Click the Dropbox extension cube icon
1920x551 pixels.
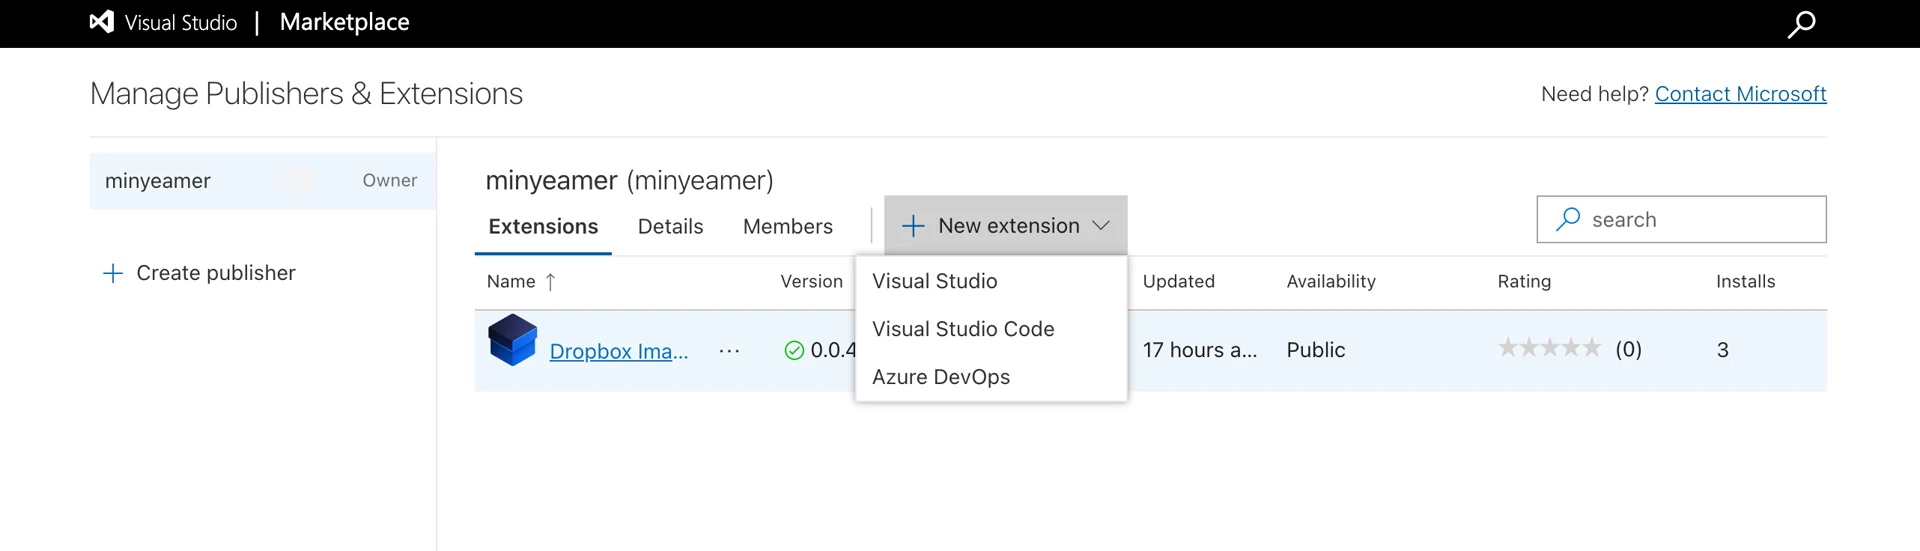coord(512,340)
